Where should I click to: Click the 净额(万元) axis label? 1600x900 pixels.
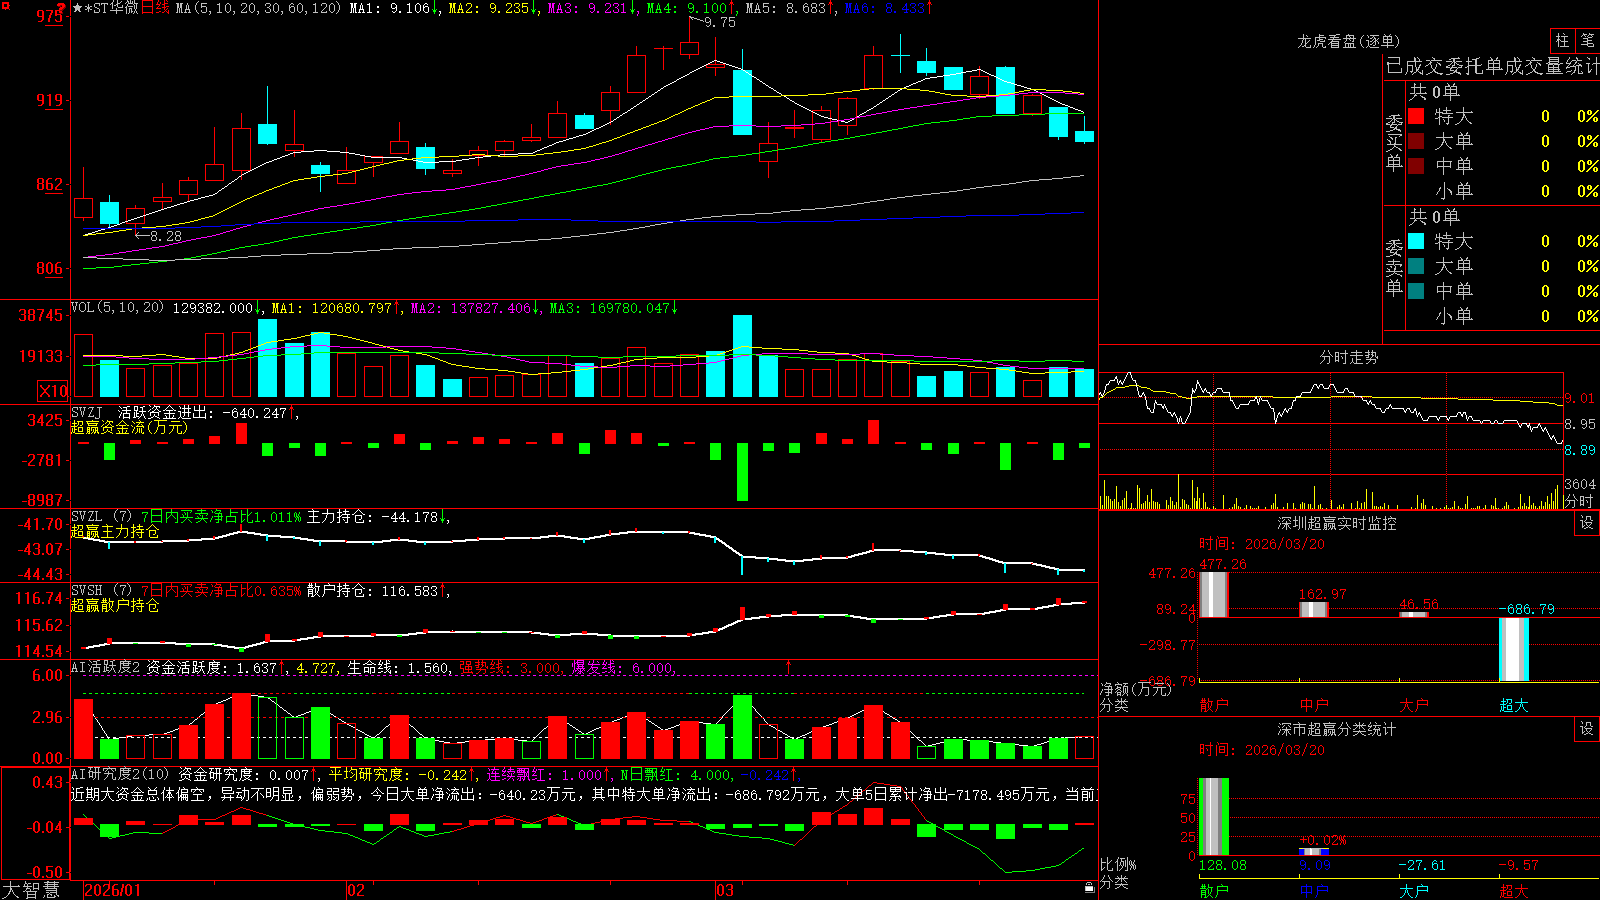1135,689
